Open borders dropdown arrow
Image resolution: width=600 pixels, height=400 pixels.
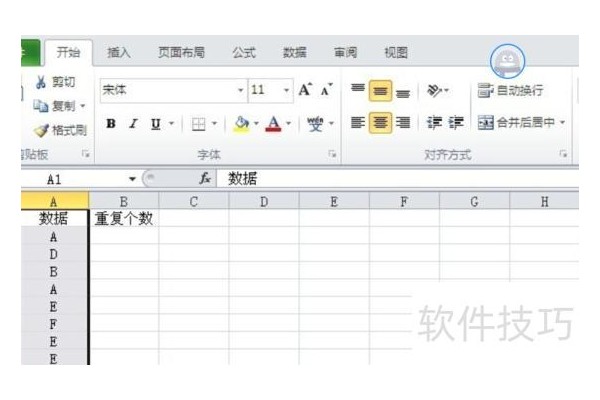coord(214,123)
